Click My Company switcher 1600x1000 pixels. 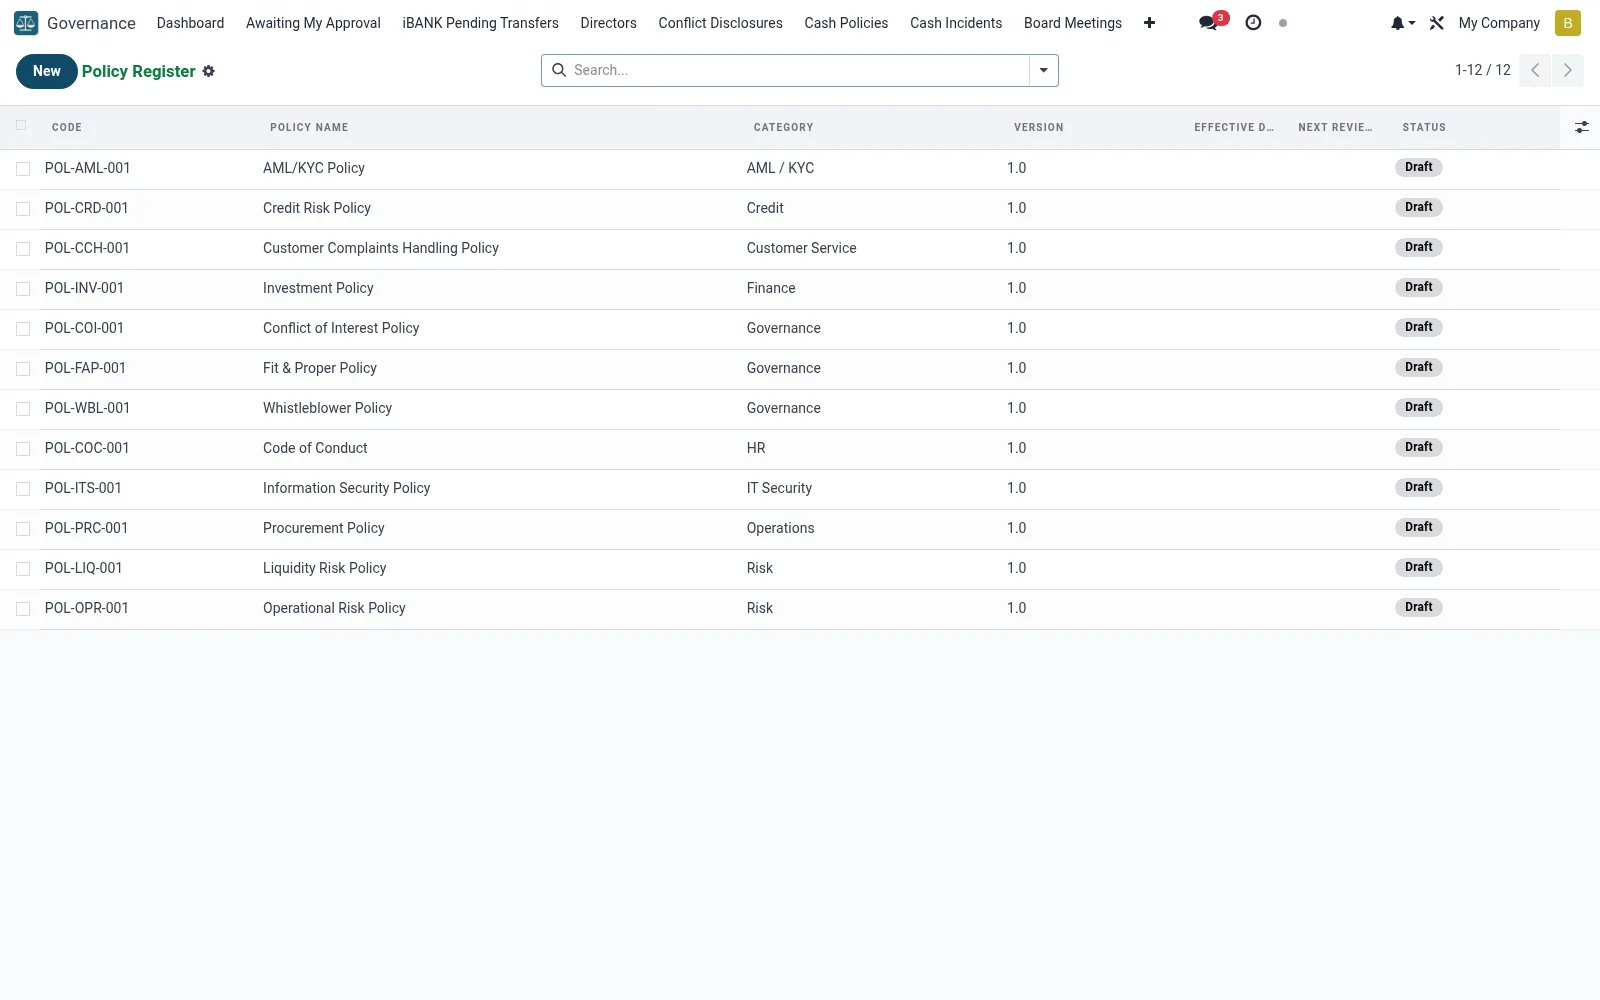pos(1499,23)
